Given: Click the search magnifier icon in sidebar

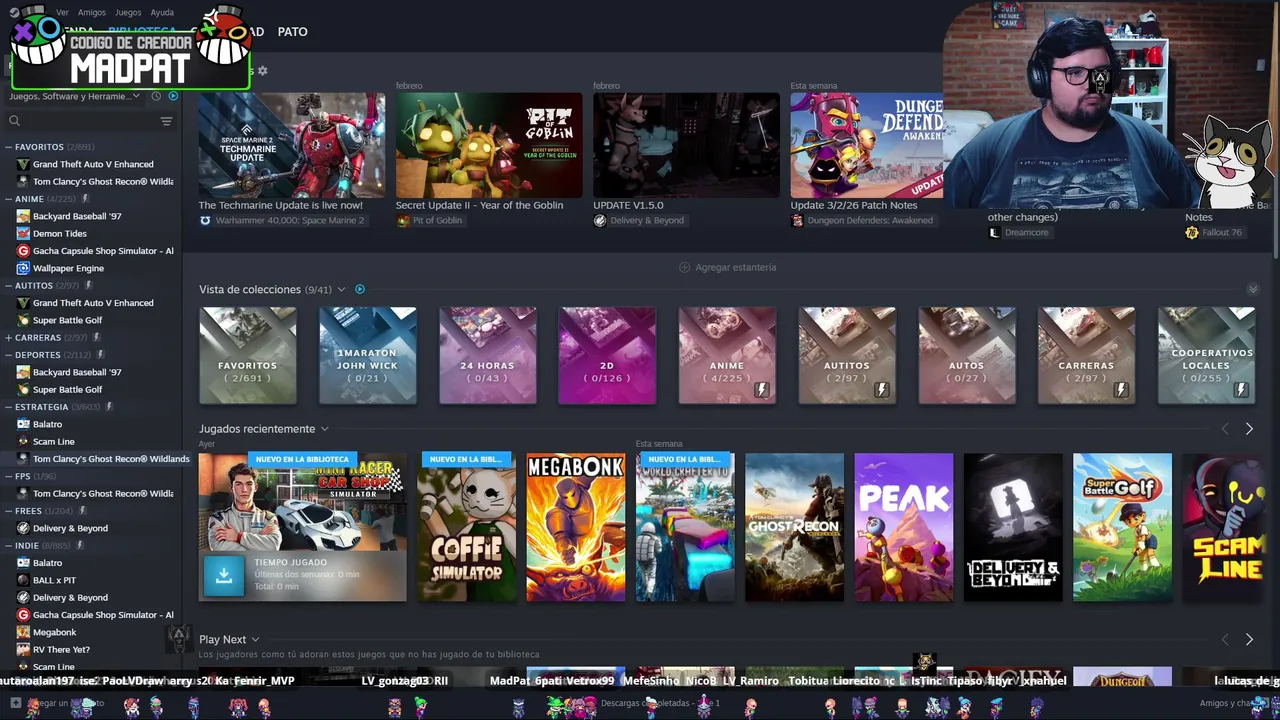Looking at the screenshot, I should tap(14, 121).
